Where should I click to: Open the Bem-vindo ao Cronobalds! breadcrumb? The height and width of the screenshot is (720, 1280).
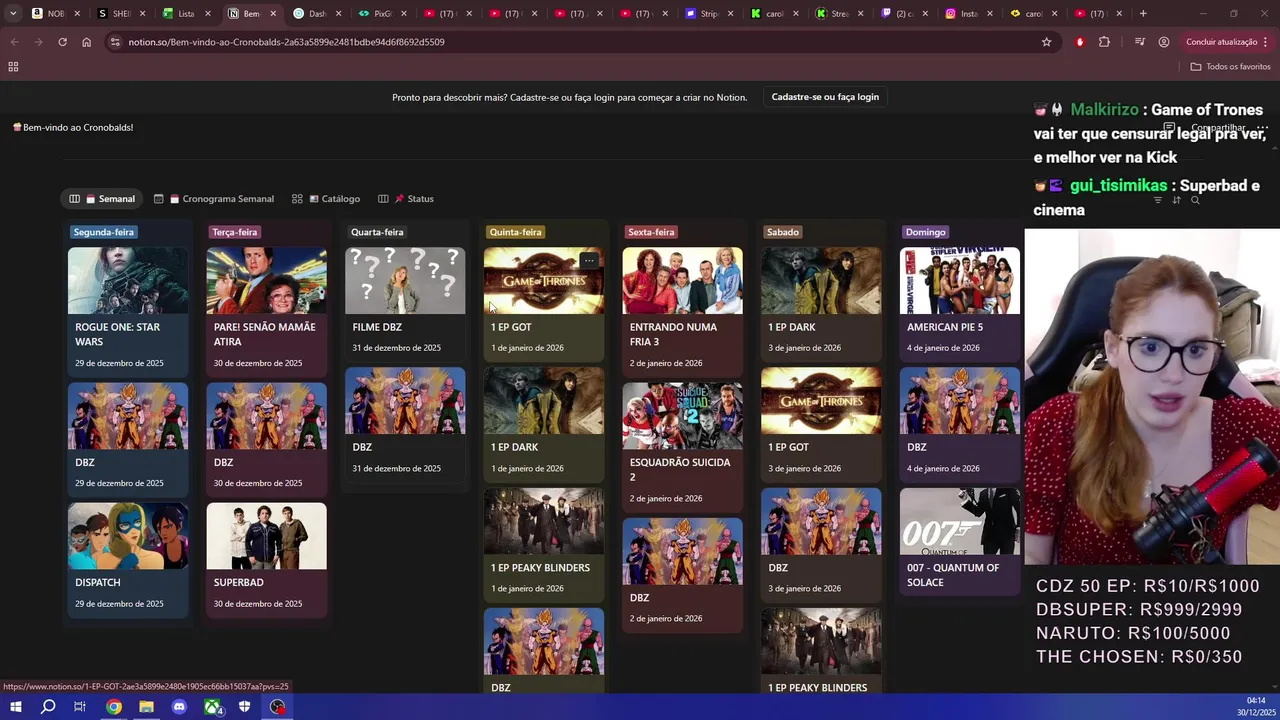point(72,128)
